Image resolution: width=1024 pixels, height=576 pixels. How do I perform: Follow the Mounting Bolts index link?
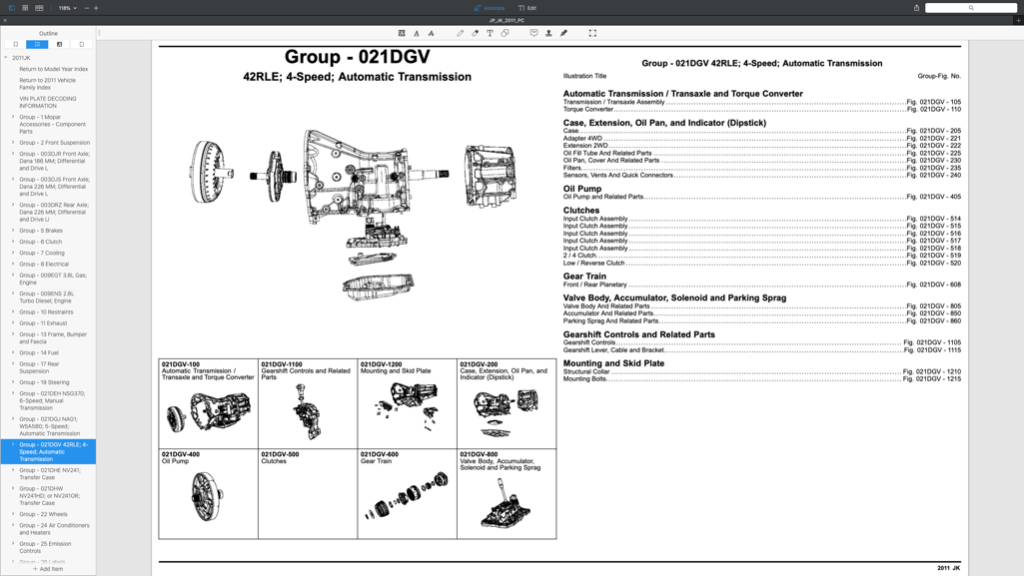[761, 379]
